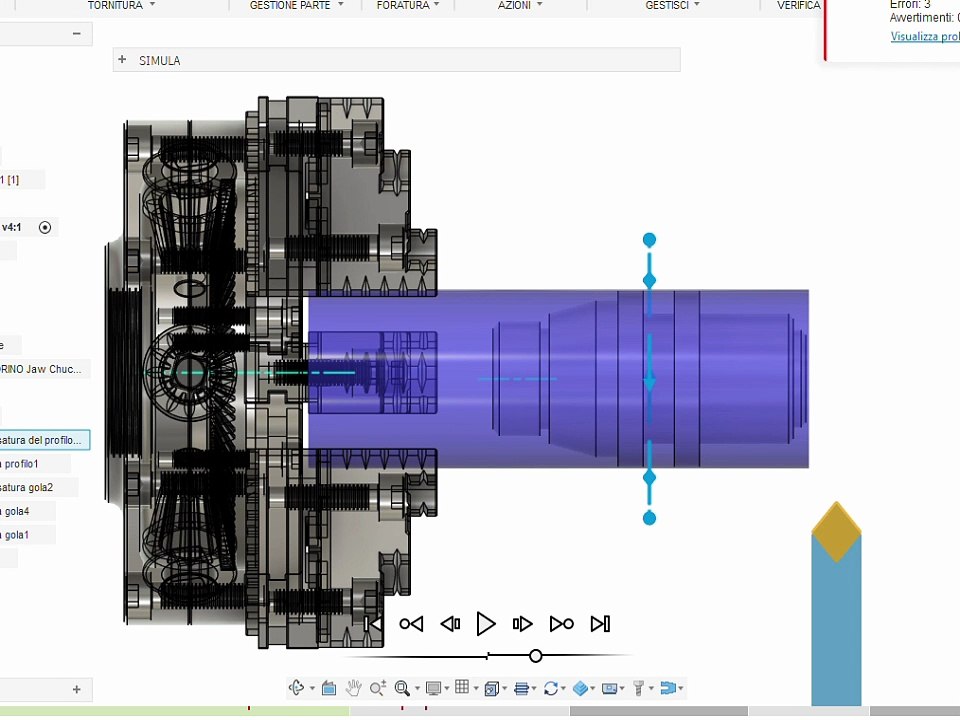Open the GESTISCI menu

tap(672, 6)
